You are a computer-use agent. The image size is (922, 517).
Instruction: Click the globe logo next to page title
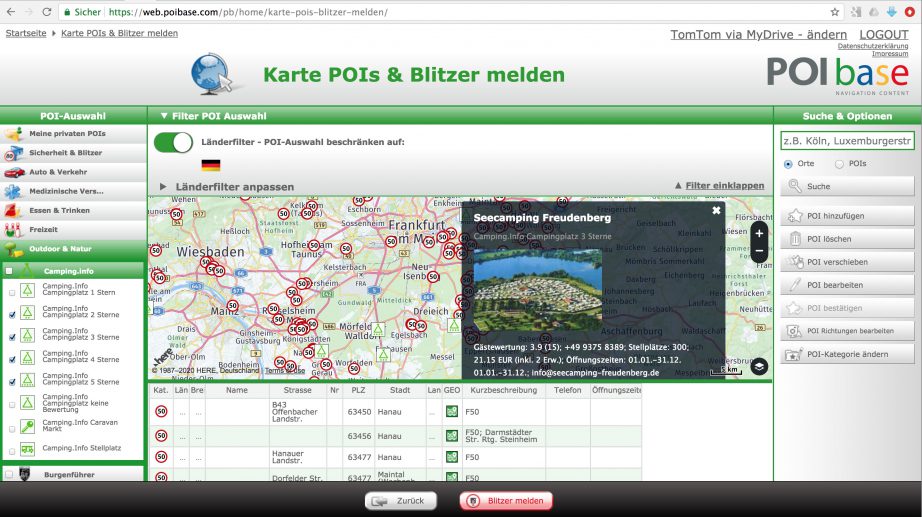pos(217,74)
